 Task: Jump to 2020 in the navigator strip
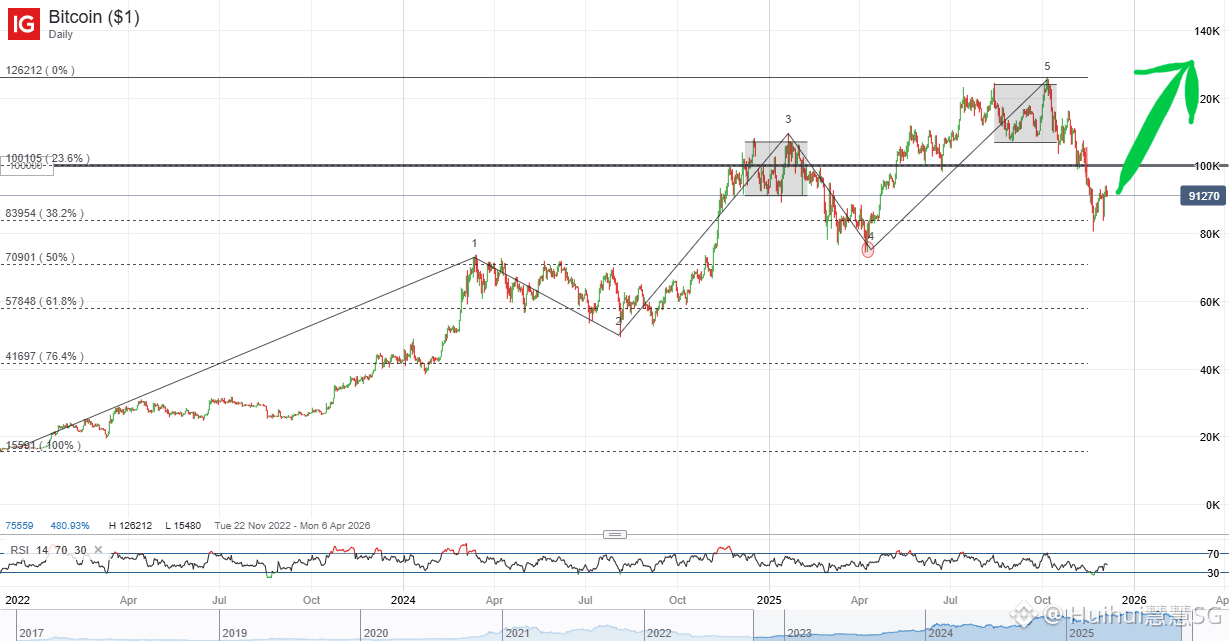tap(376, 633)
